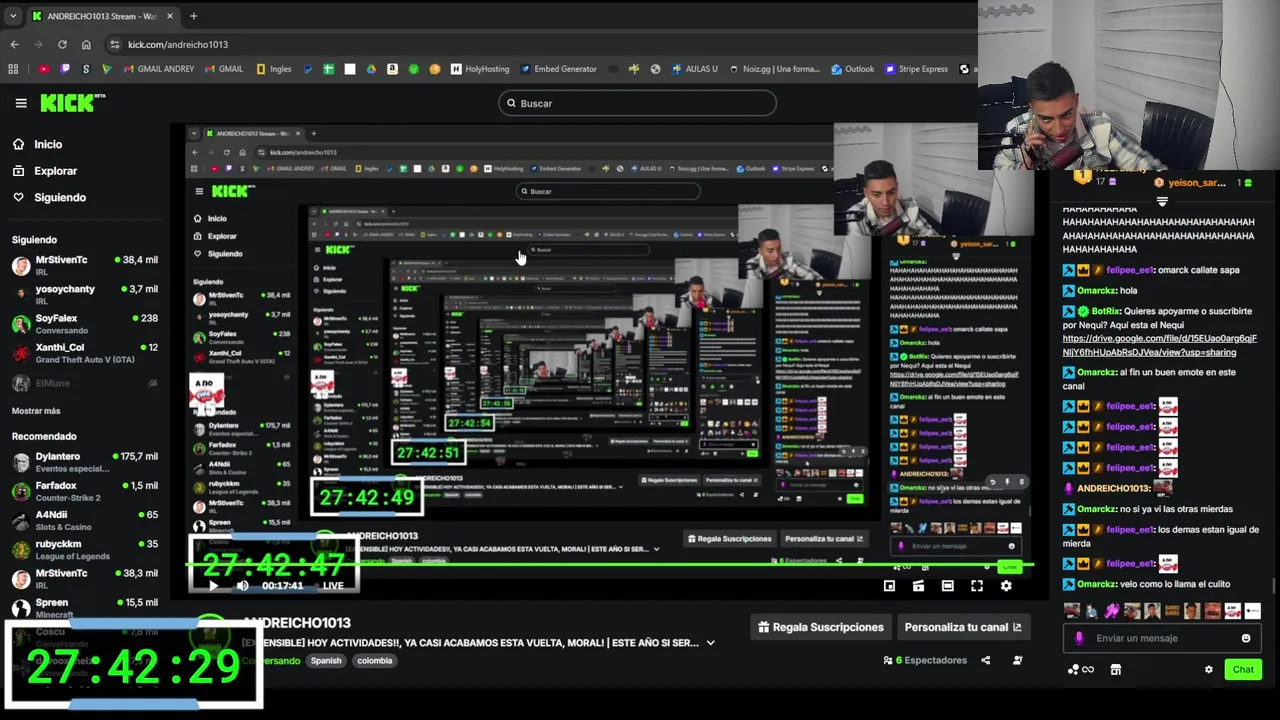The image size is (1280, 720).
Task: Open the YouTube bookmark icon
Action: pos(43,69)
